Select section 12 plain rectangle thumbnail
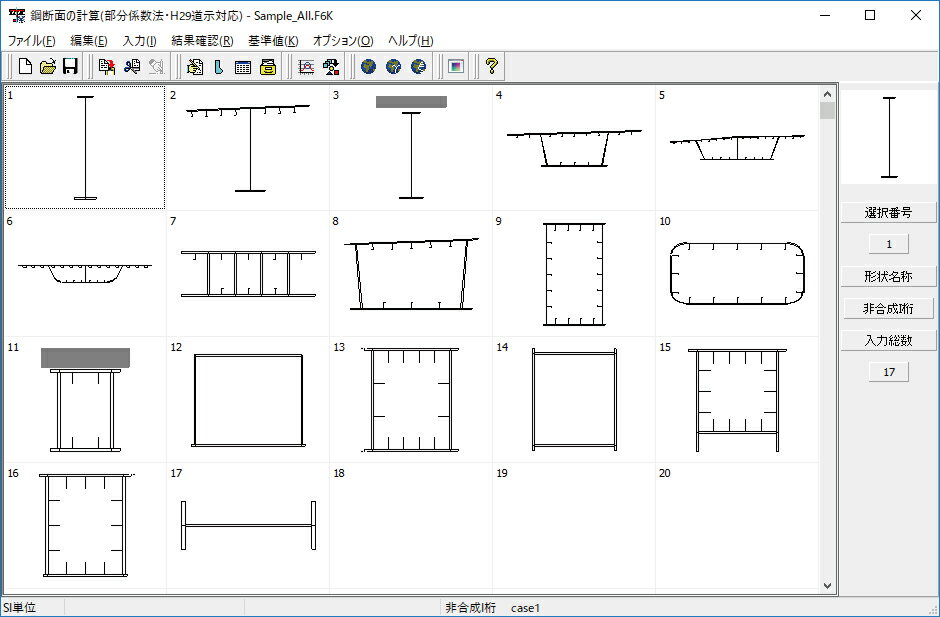Image resolution: width=940 pixels, height=617 pixels. (248, 399)
